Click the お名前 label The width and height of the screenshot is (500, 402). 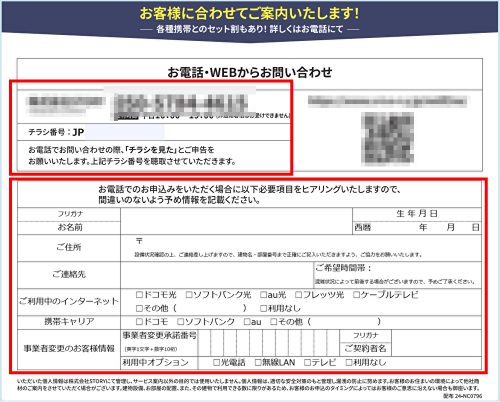tap(70, 227)
